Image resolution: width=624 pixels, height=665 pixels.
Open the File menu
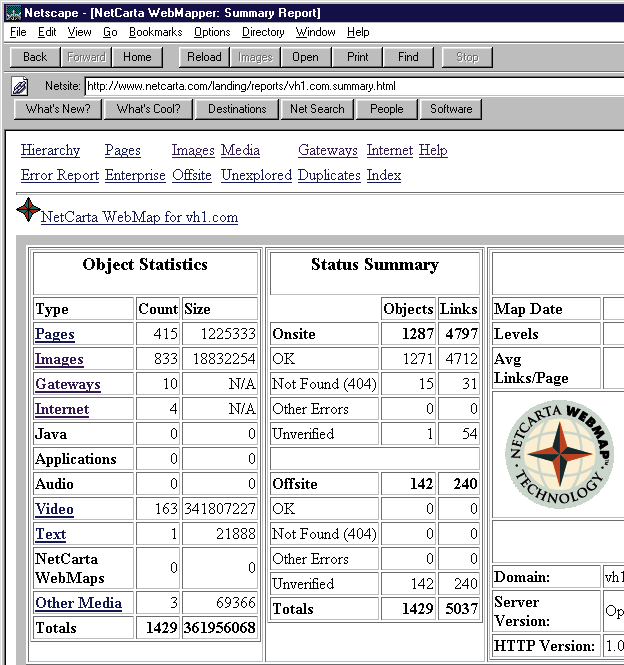(18, 32)
